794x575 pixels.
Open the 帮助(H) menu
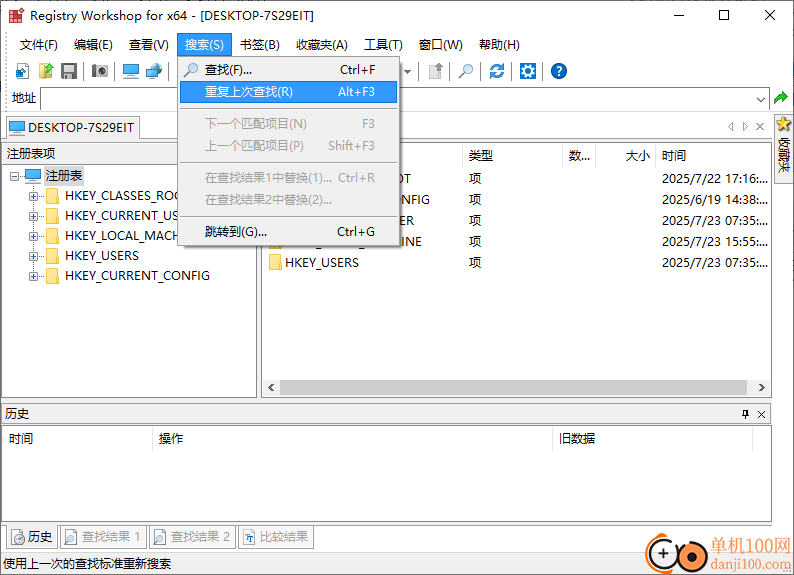click(499, 45)
